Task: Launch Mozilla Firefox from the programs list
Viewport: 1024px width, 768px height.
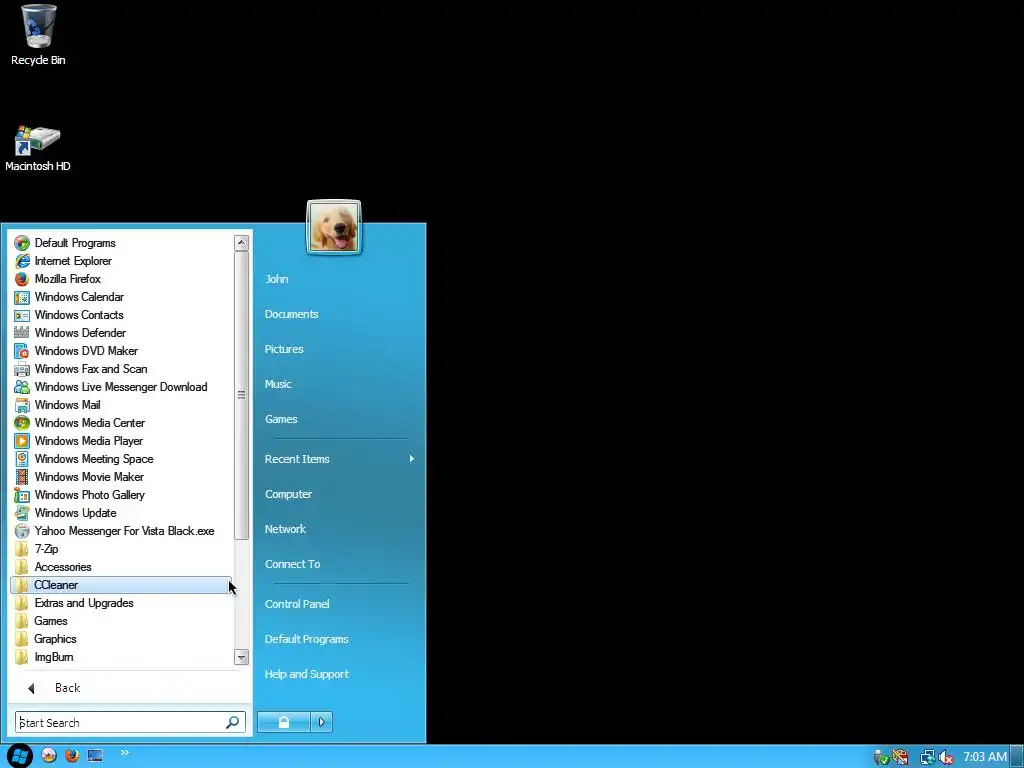Action: [121, 279]
